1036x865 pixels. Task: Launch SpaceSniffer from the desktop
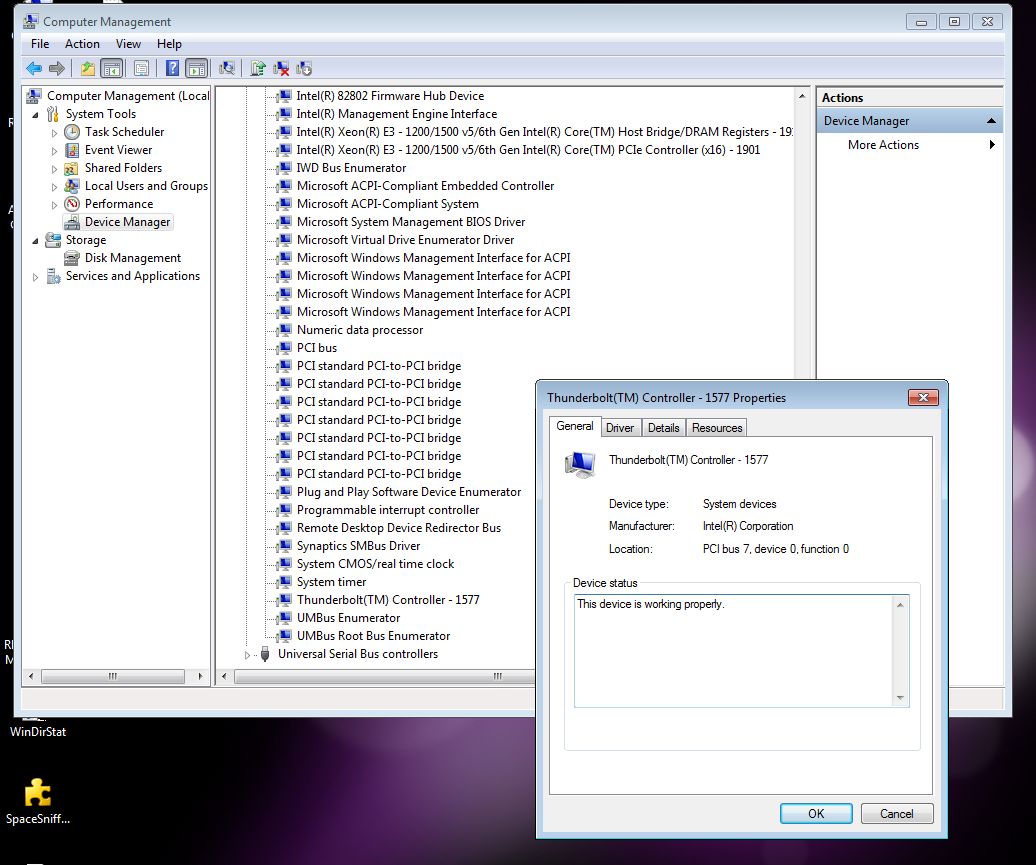click(38, 795)
